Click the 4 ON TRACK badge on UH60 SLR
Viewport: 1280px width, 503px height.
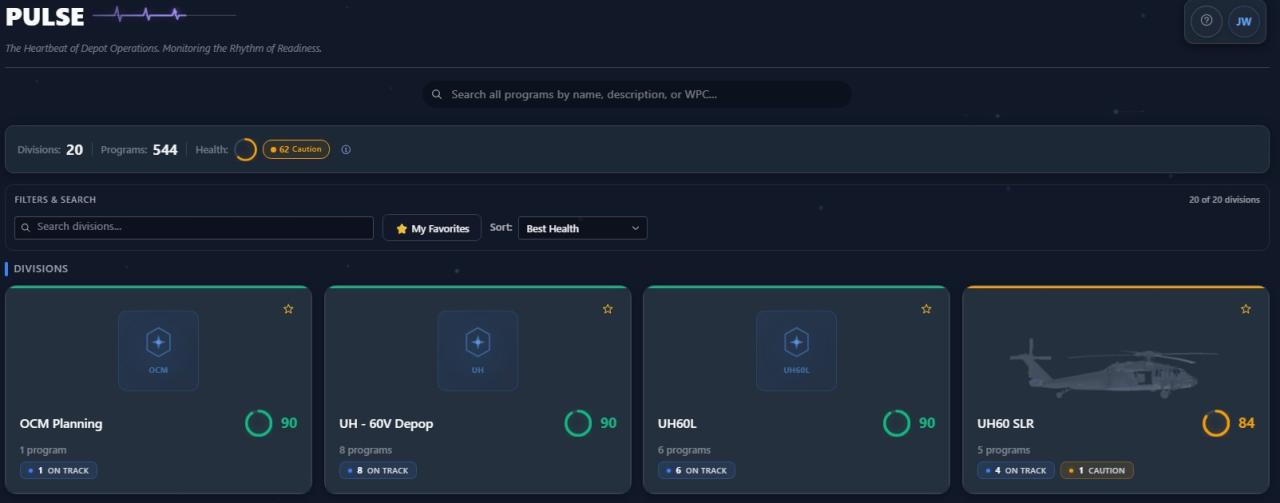(x=1015, y=470)
